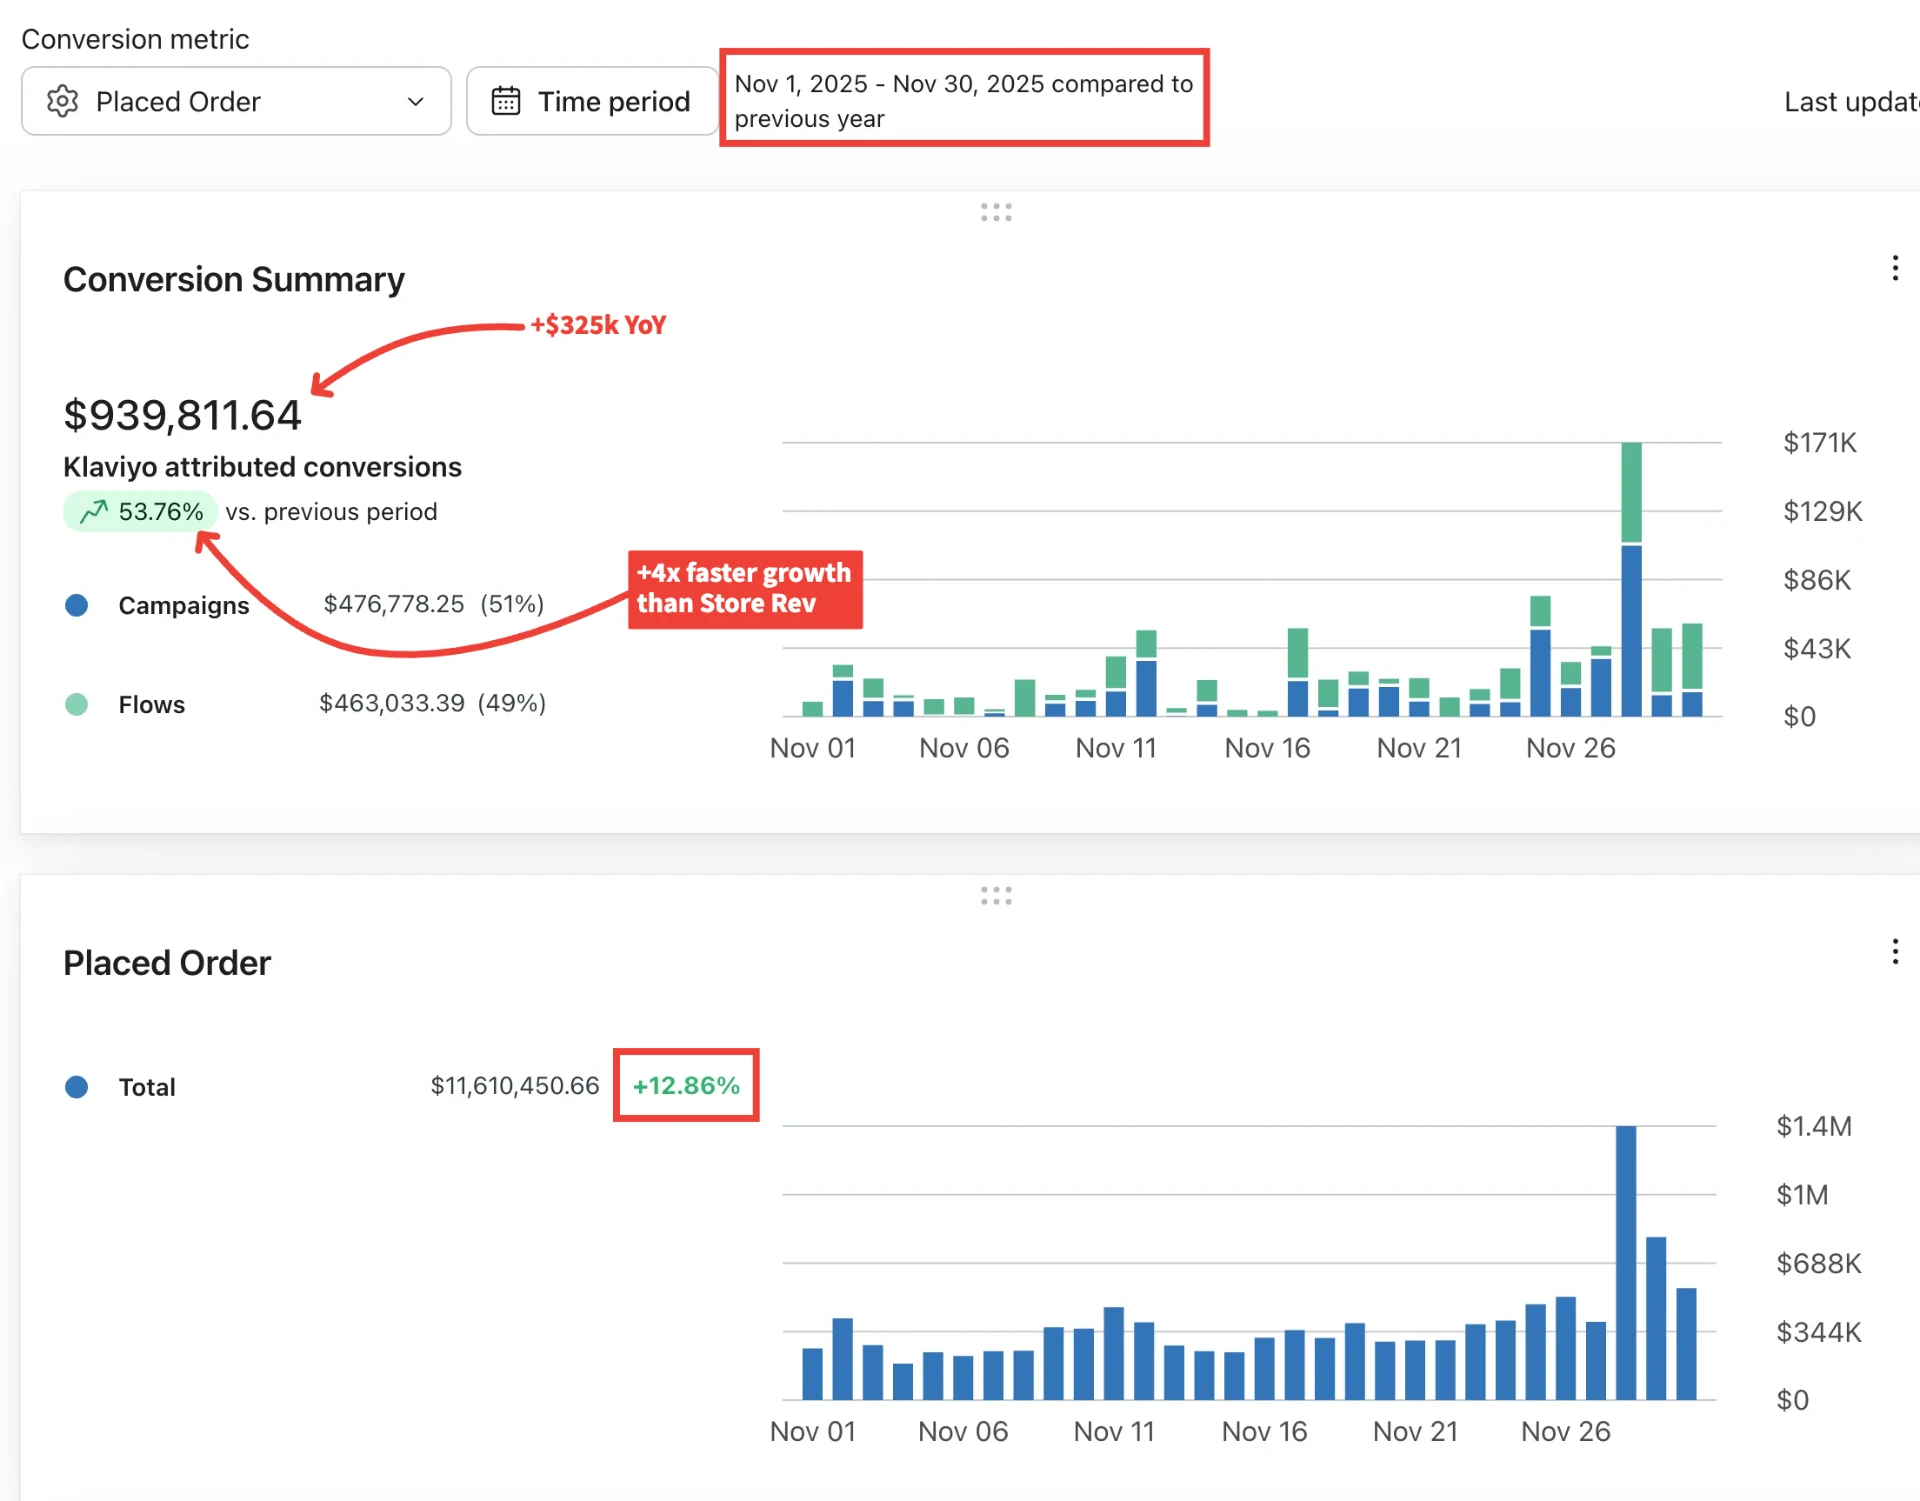Click the Campaigns legend label
Viewport: 1920px width, 1501px height.
pos(184,606)
